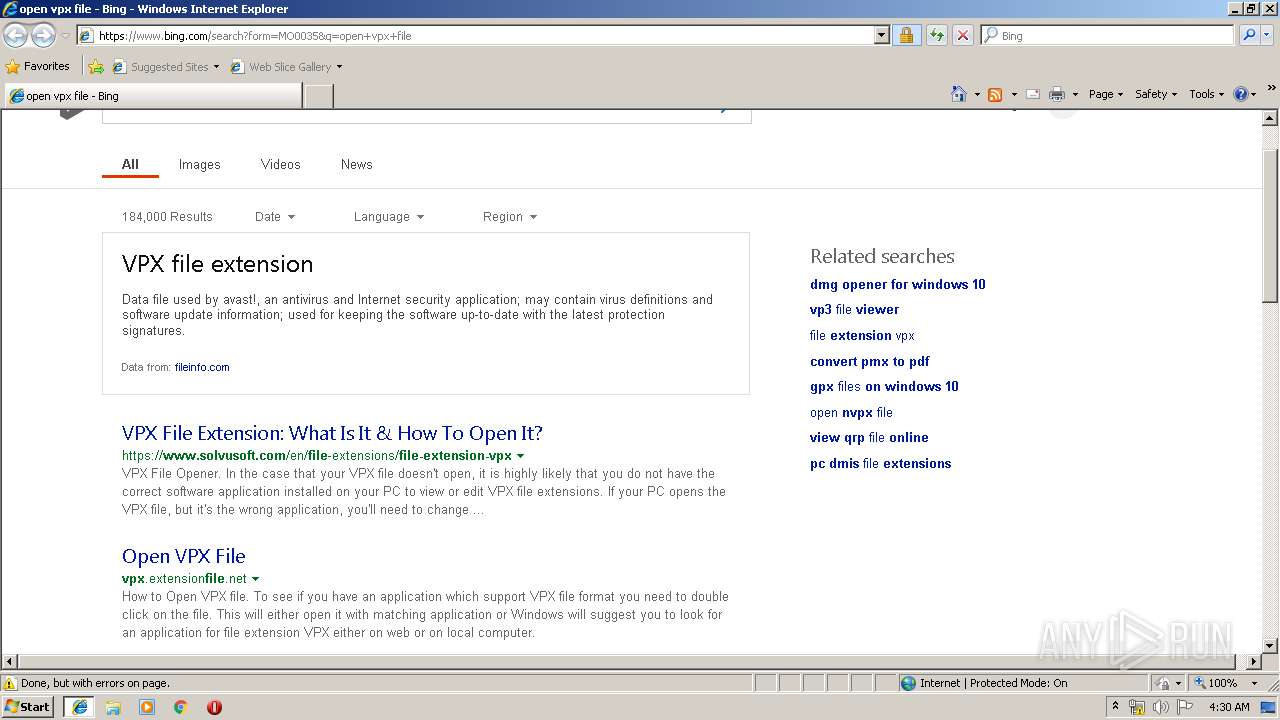Click the Internet Protected Mode zone indicator
This screenshot has width=1280, height=720.
pyautogui.click(x=983, y=683)
